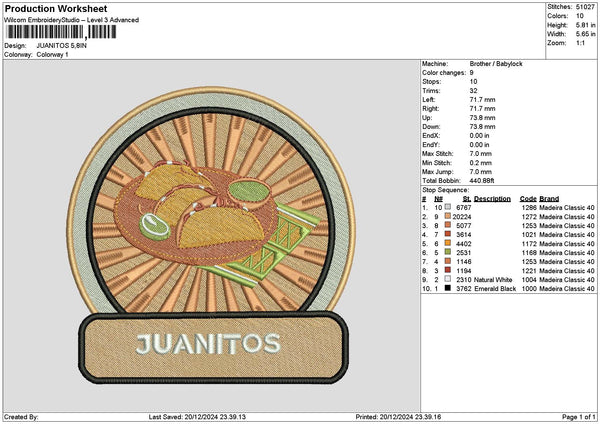Click the 'Right:' measurement label
This screenshot has height=424, width=600.
[430, 109]
